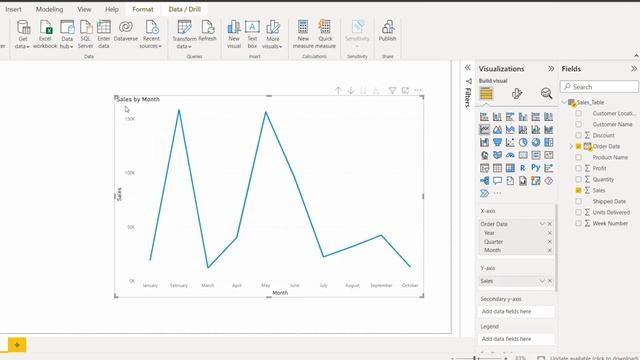Click the chart's drill up arrow
This screenshot has height=360, width=640.
338,91
